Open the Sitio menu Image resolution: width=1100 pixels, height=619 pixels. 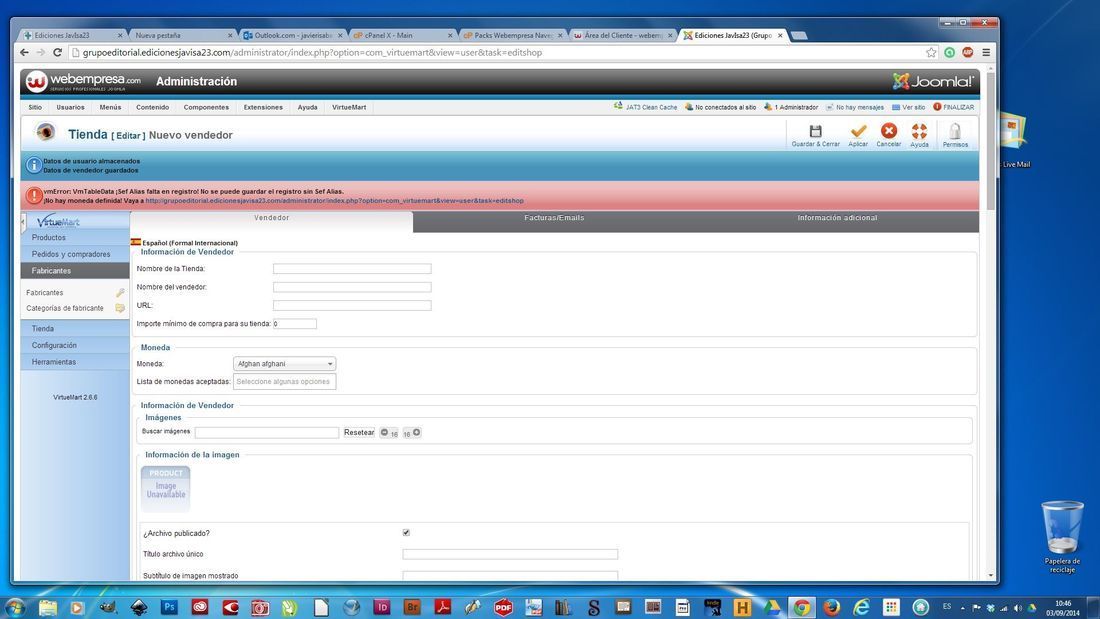tap(35, 107)
